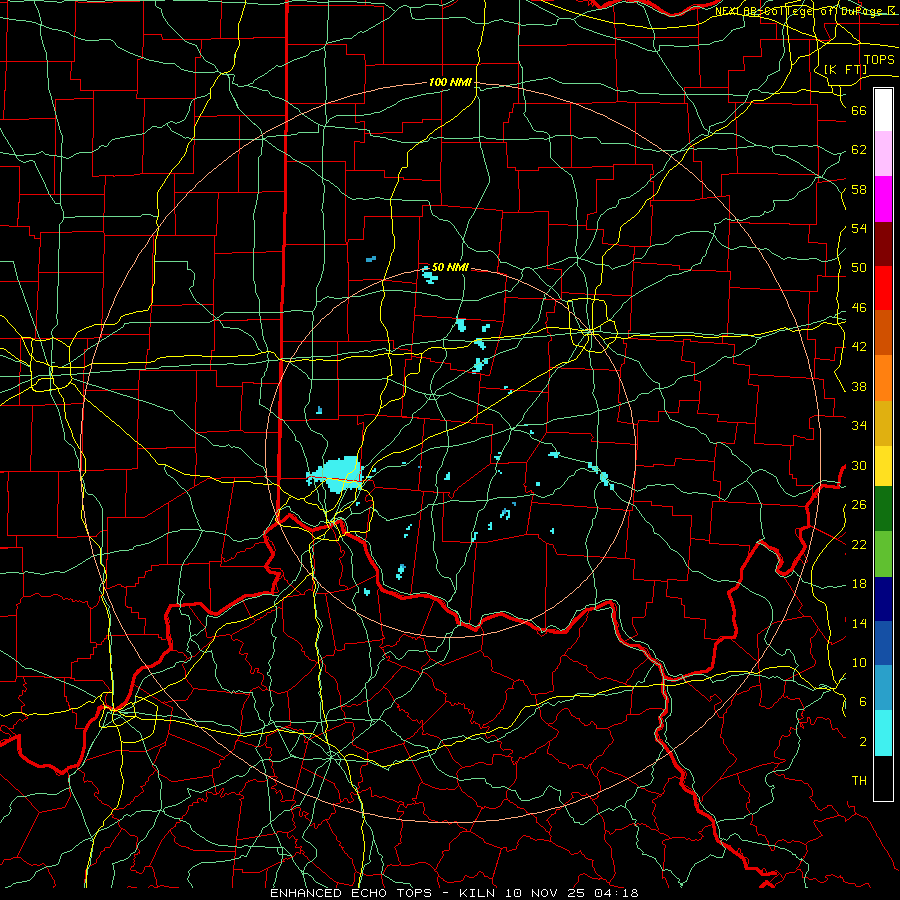The image size is (900, 900).
Task: Pick the light blue 6-10 legend swatch
Action: [883, 688]
